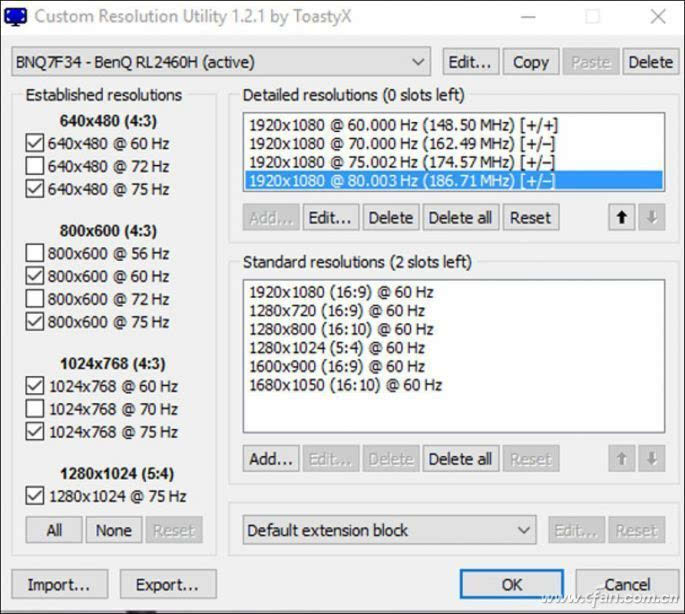Select 1600x900 (16:9) @ 60 Hz entry
The image size is (685, 614).
click(453, 366)
